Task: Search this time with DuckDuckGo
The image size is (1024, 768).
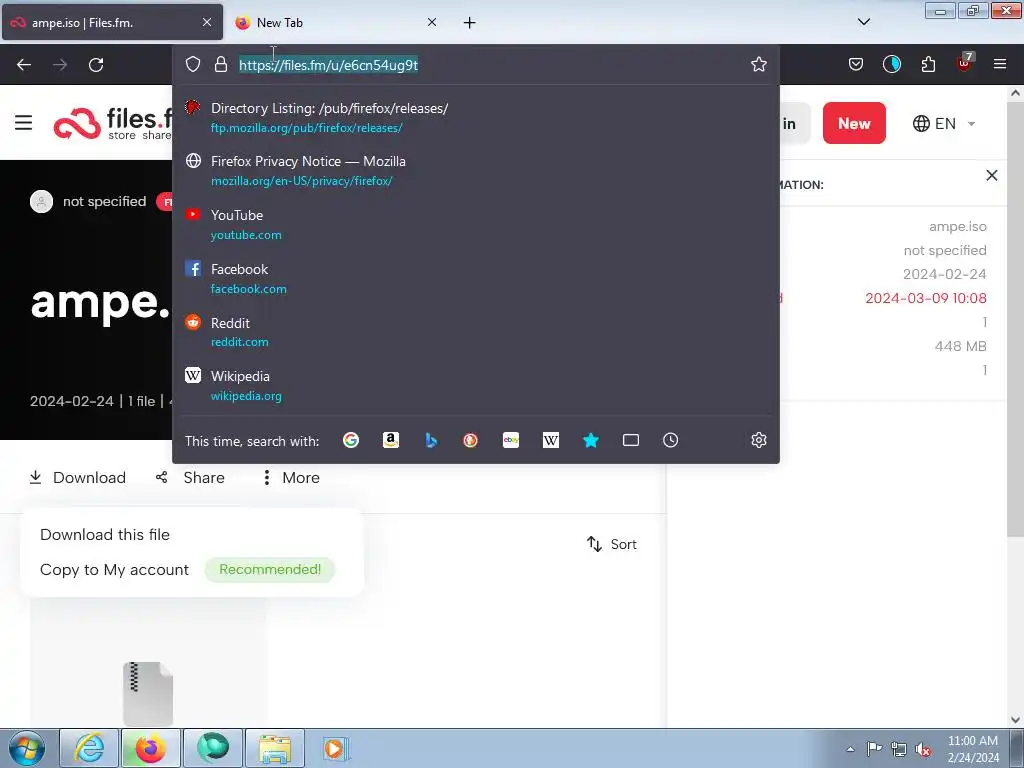Action: pos(470,440)
